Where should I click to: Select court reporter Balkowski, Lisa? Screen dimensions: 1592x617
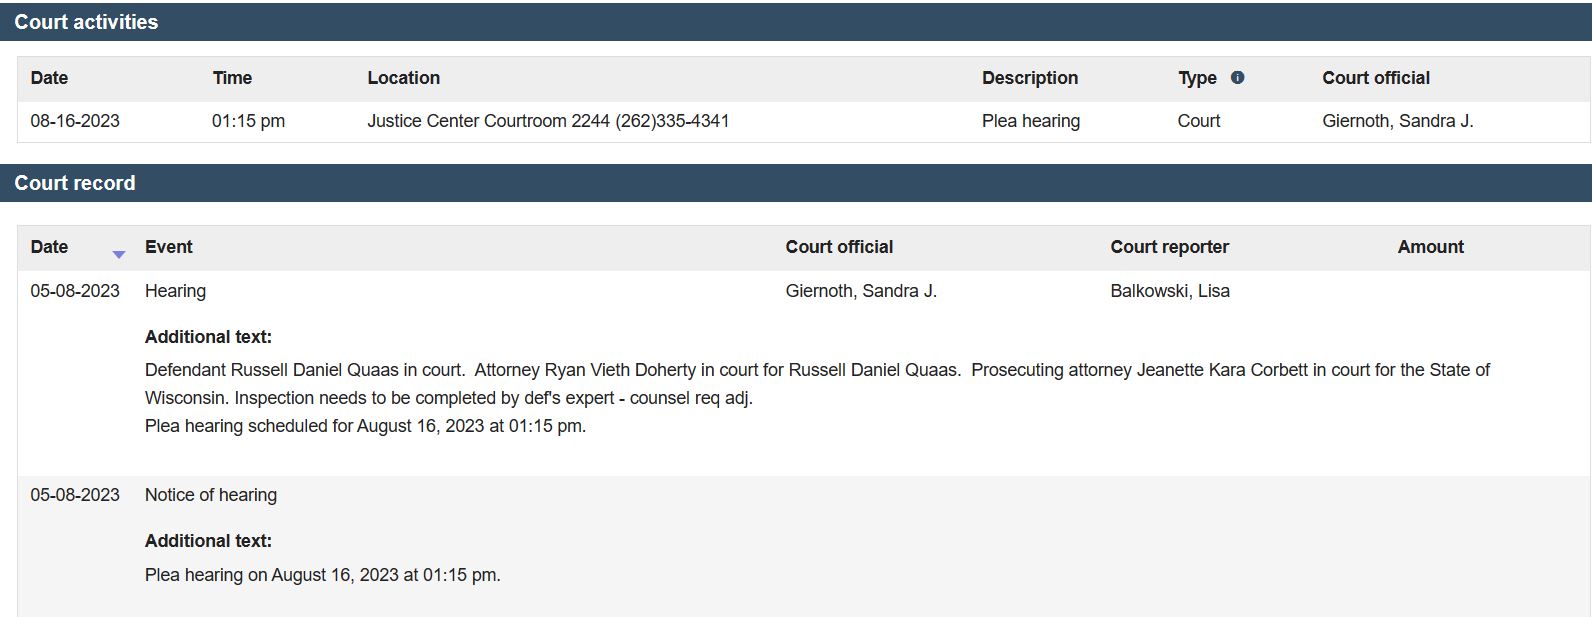pyautogui.click(x=1170, y=291)
